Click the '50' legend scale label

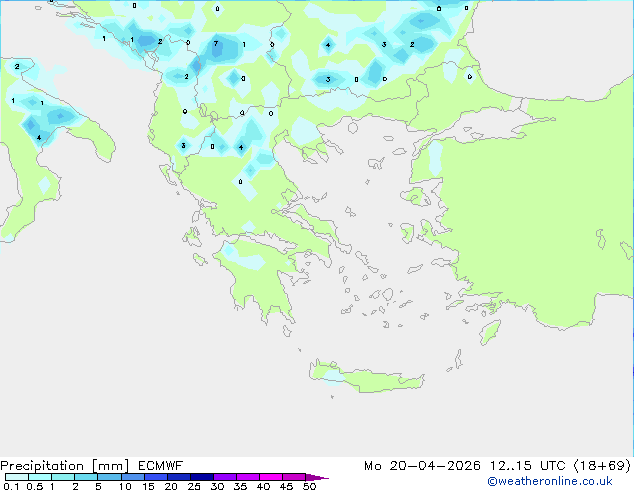[309, 486]
